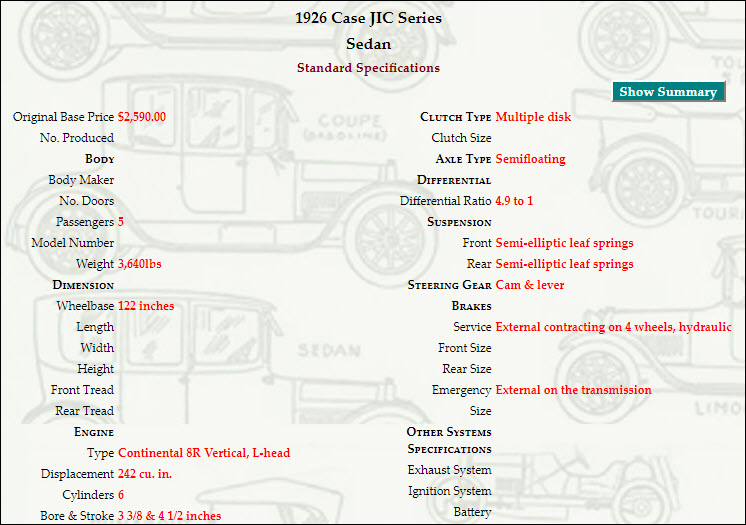Viewport: 746px width, 525px height.
Task: Click the 'Rear Size' label
Action: [467, 369]
